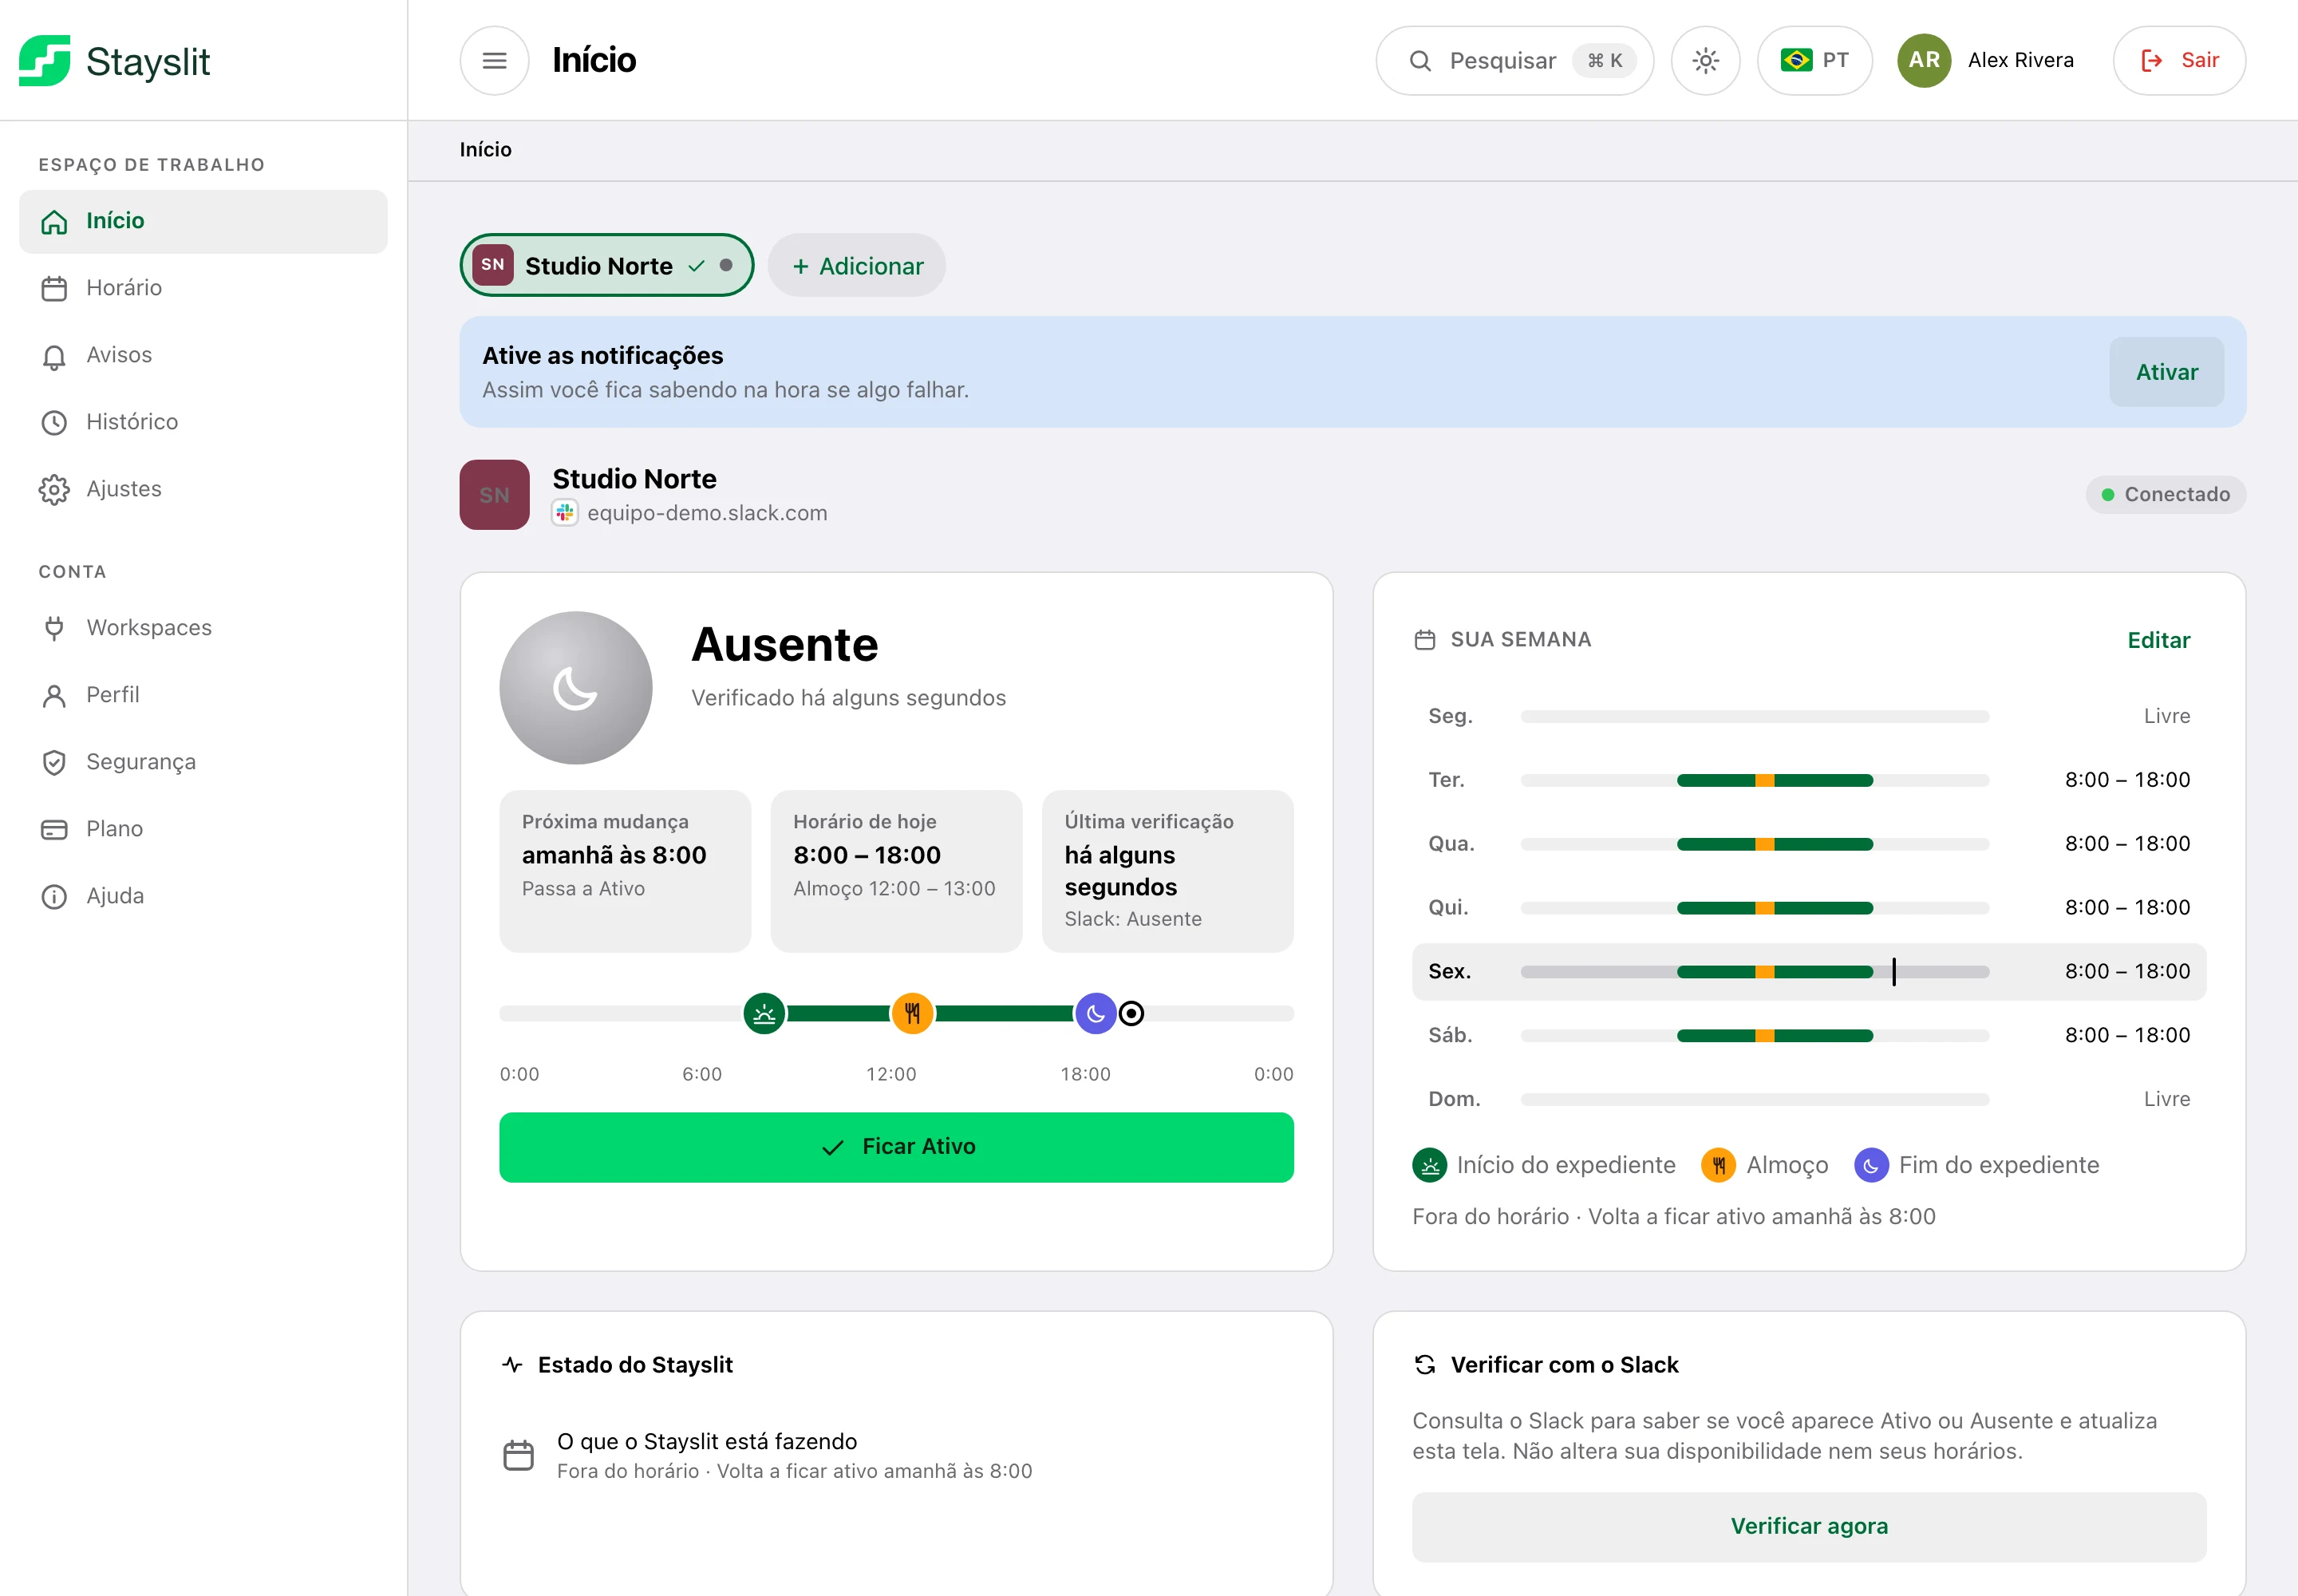This screenshot has width=2298, height=1596.
Task: Click the Última verificação card
Action: tap(1167, 871)
